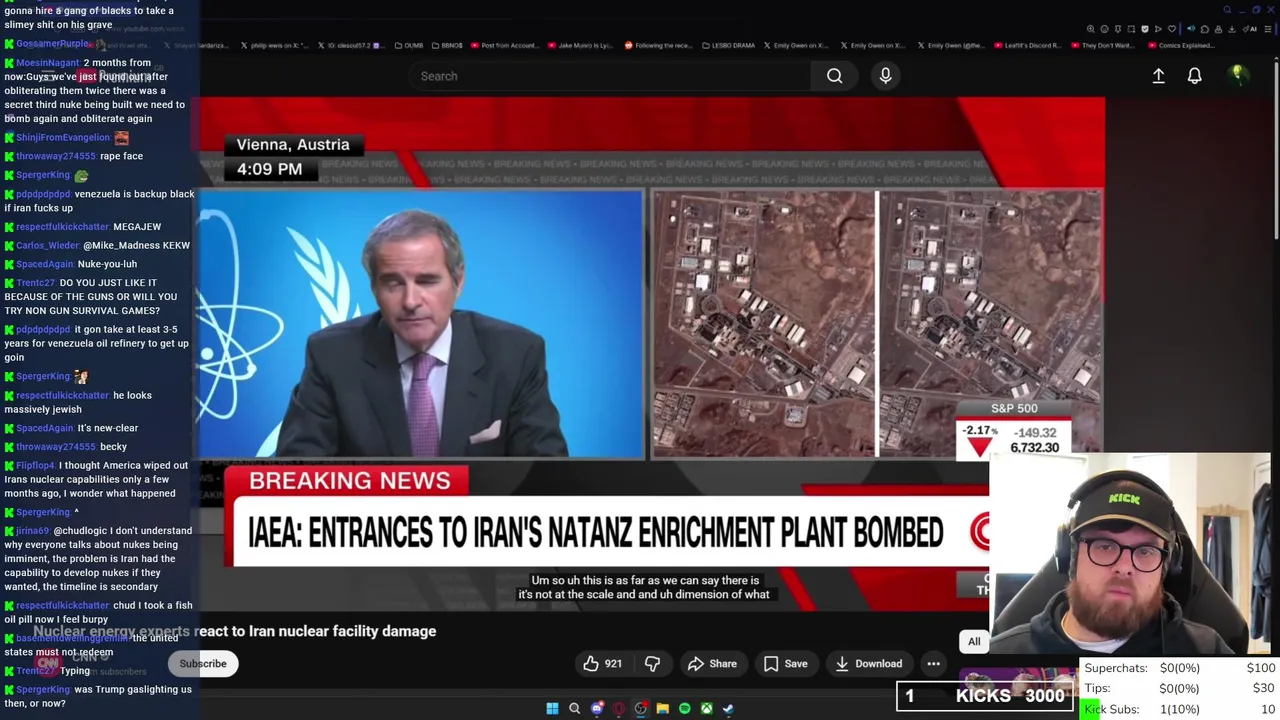Click the 'Kick Subs:' goal row
This screenshot has width=1280, height=720.
pos(1180,709)
